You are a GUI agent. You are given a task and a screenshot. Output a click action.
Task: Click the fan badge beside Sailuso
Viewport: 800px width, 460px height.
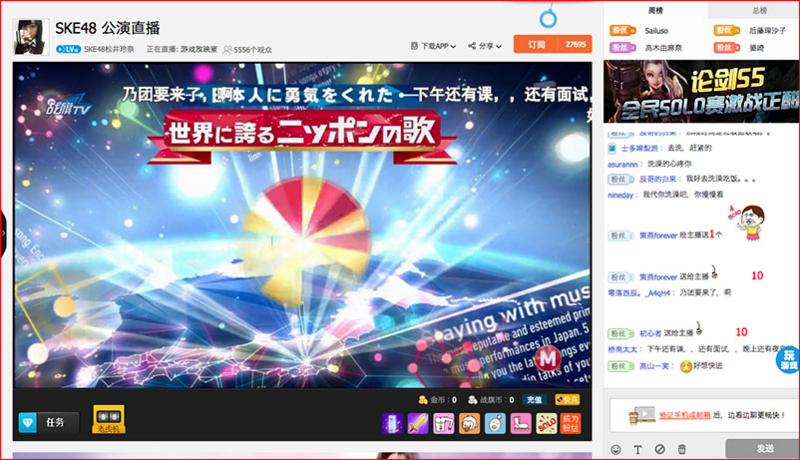click(x=622, y=31)
